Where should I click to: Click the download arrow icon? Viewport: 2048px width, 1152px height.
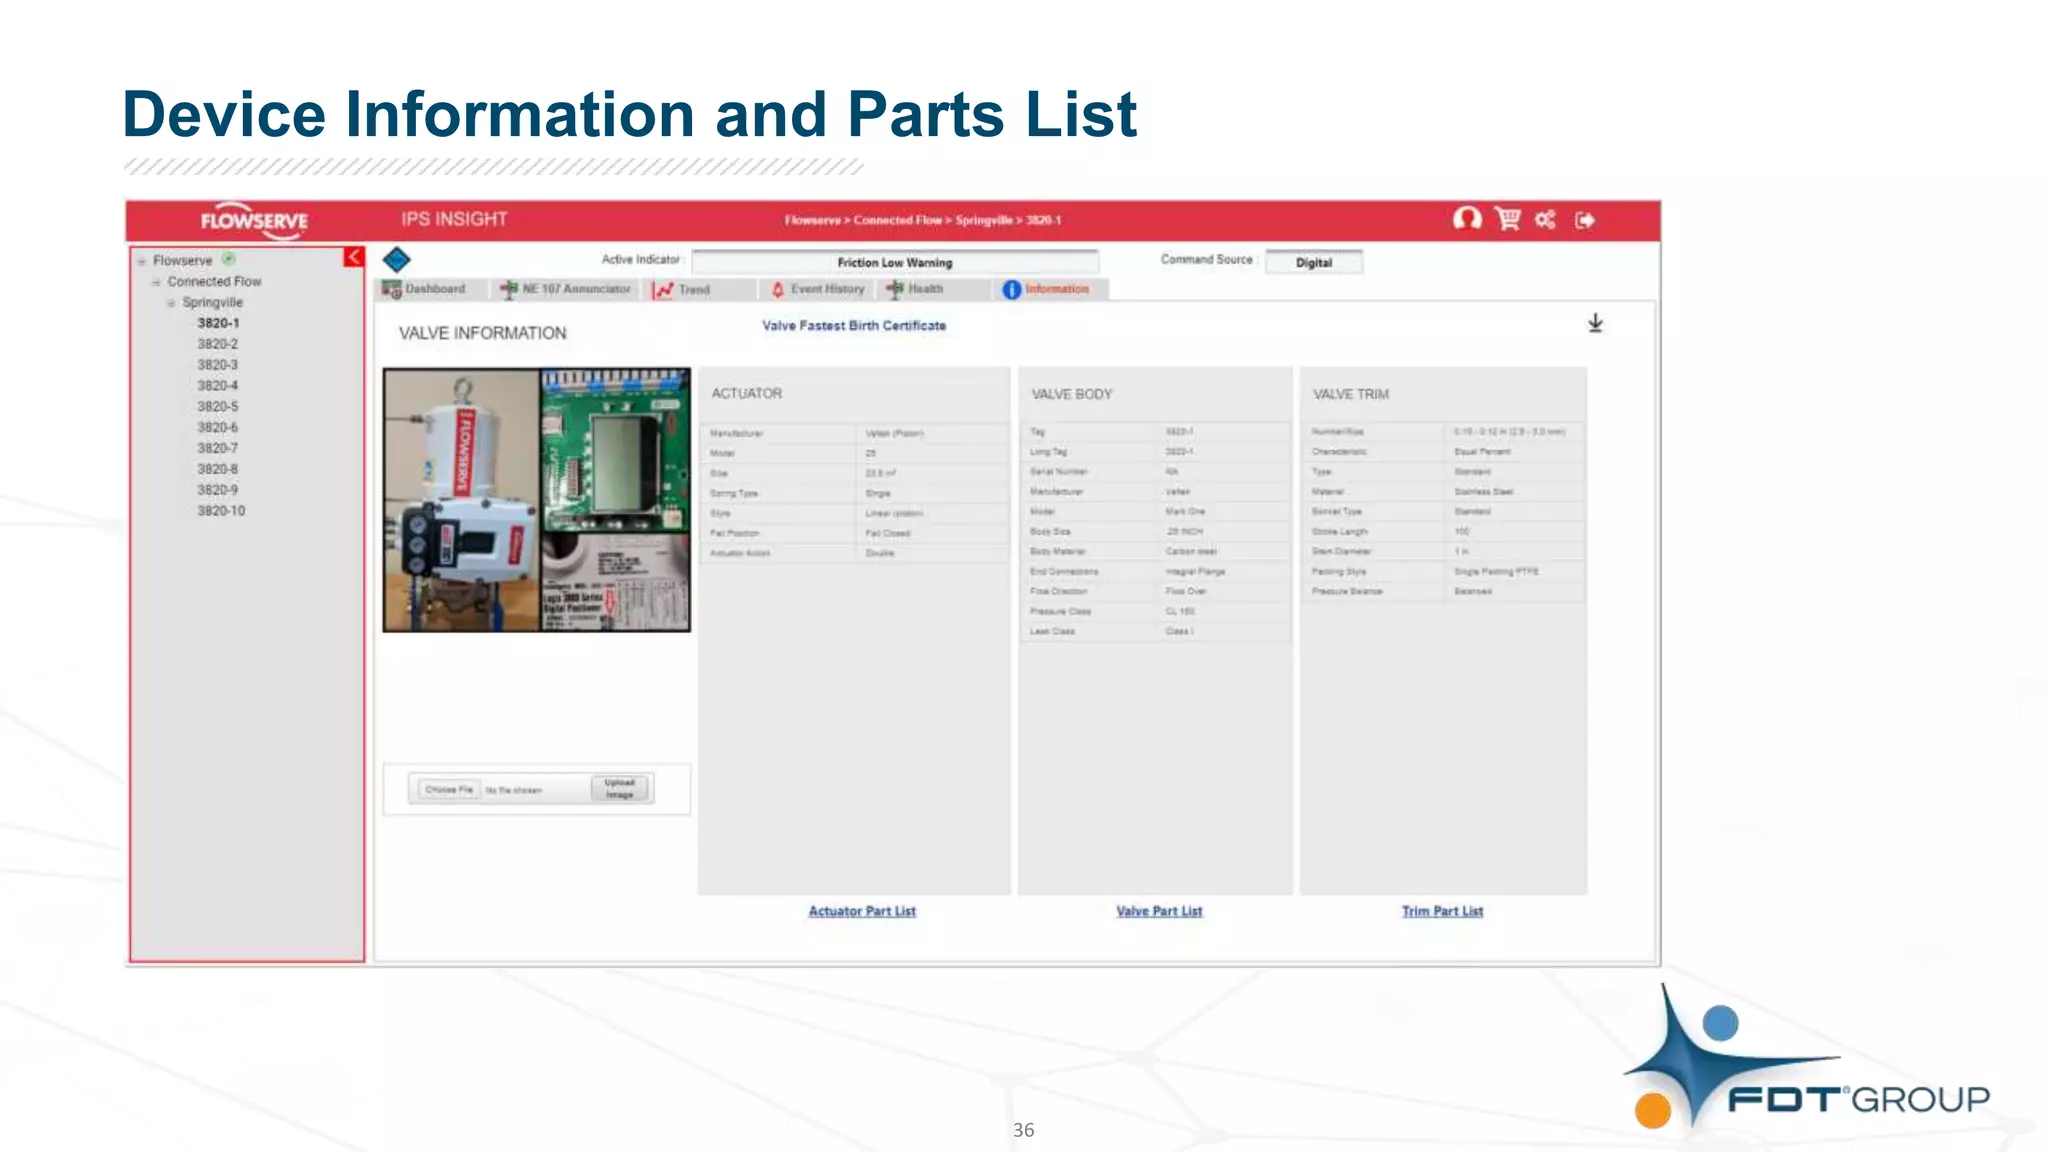(x=1595, y=323)
